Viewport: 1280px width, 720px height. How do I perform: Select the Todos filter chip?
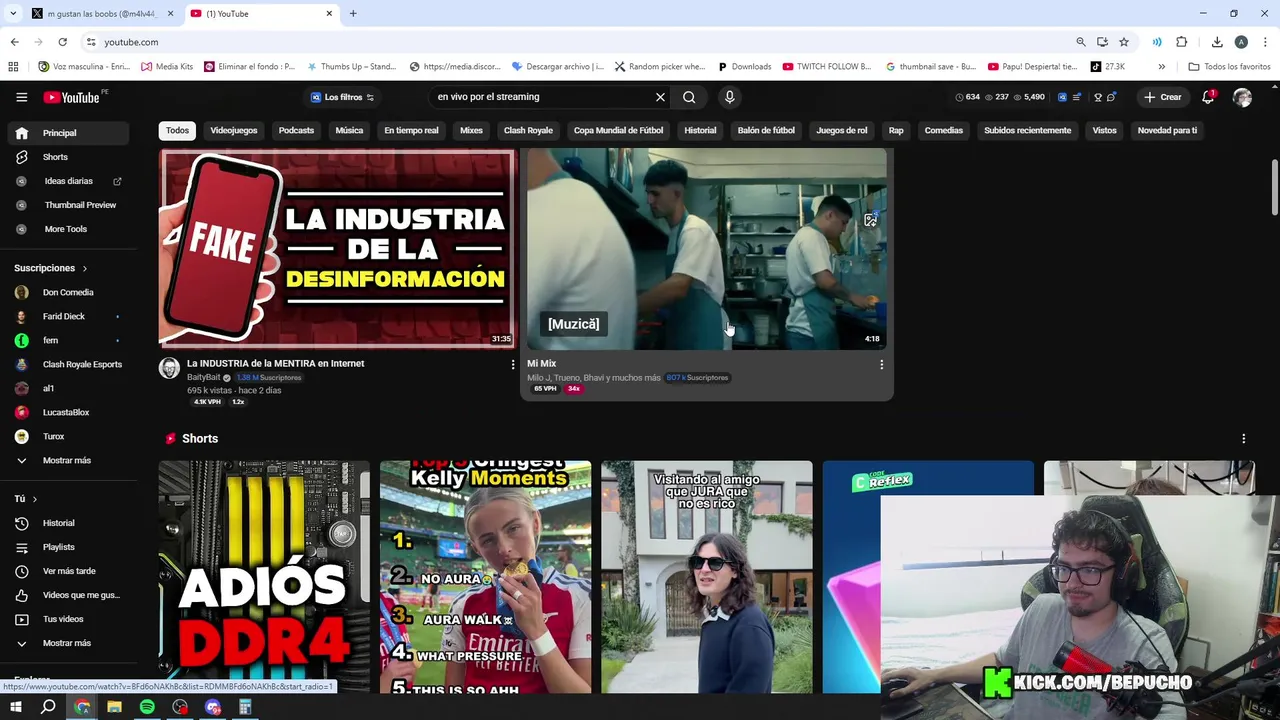coord(177,130)
